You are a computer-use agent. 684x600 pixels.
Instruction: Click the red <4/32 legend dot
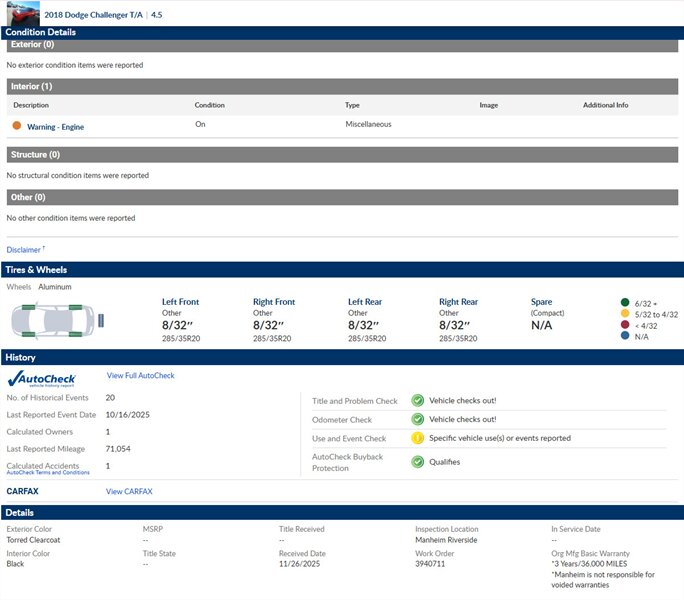625,325
